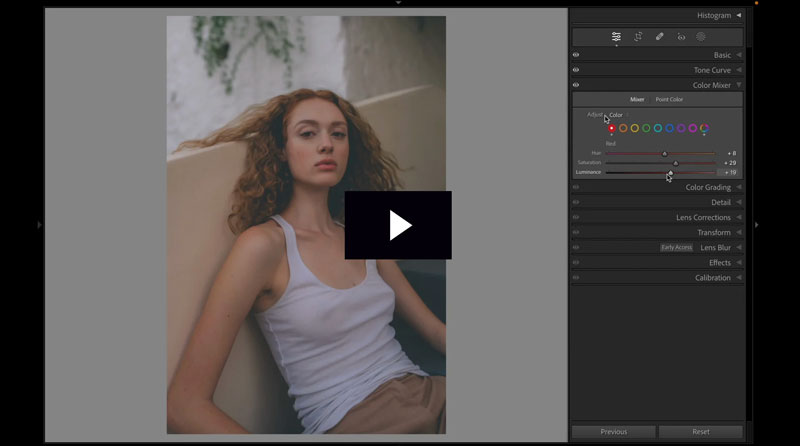Image resolution: width=800 pixels, height=446 pixels.
Task: Click the Previous button
Action: click(613, 432)
